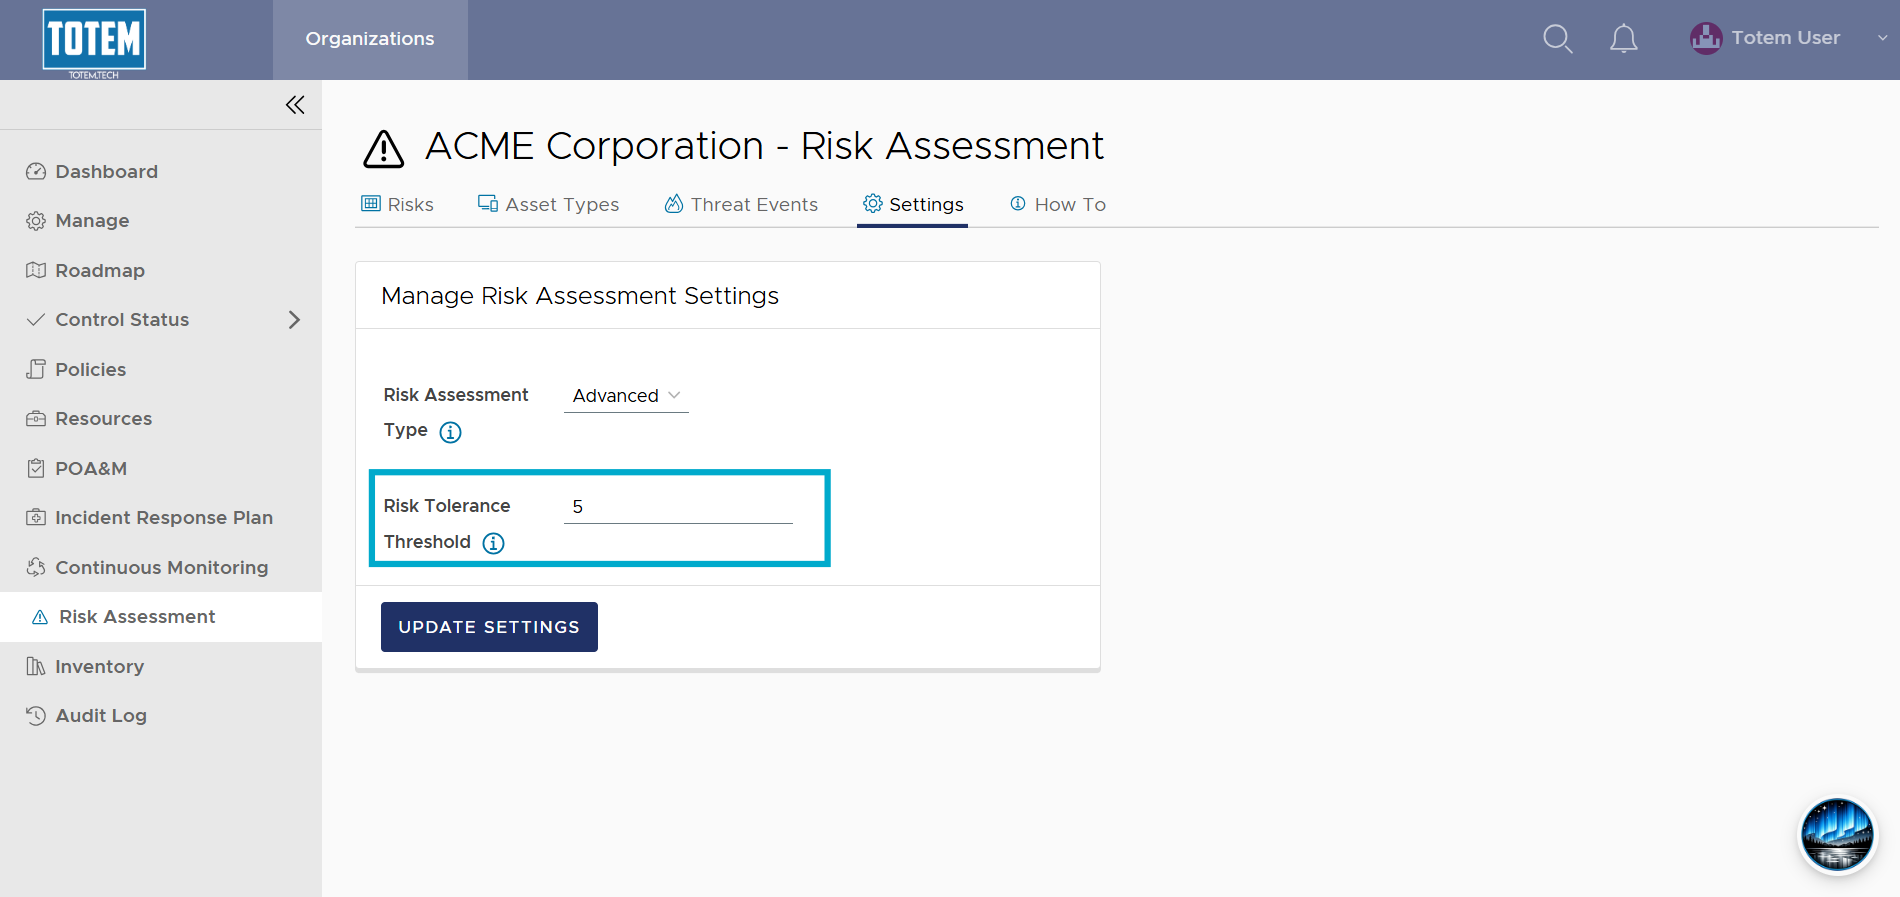Select the Settings tab

(913, 204)
